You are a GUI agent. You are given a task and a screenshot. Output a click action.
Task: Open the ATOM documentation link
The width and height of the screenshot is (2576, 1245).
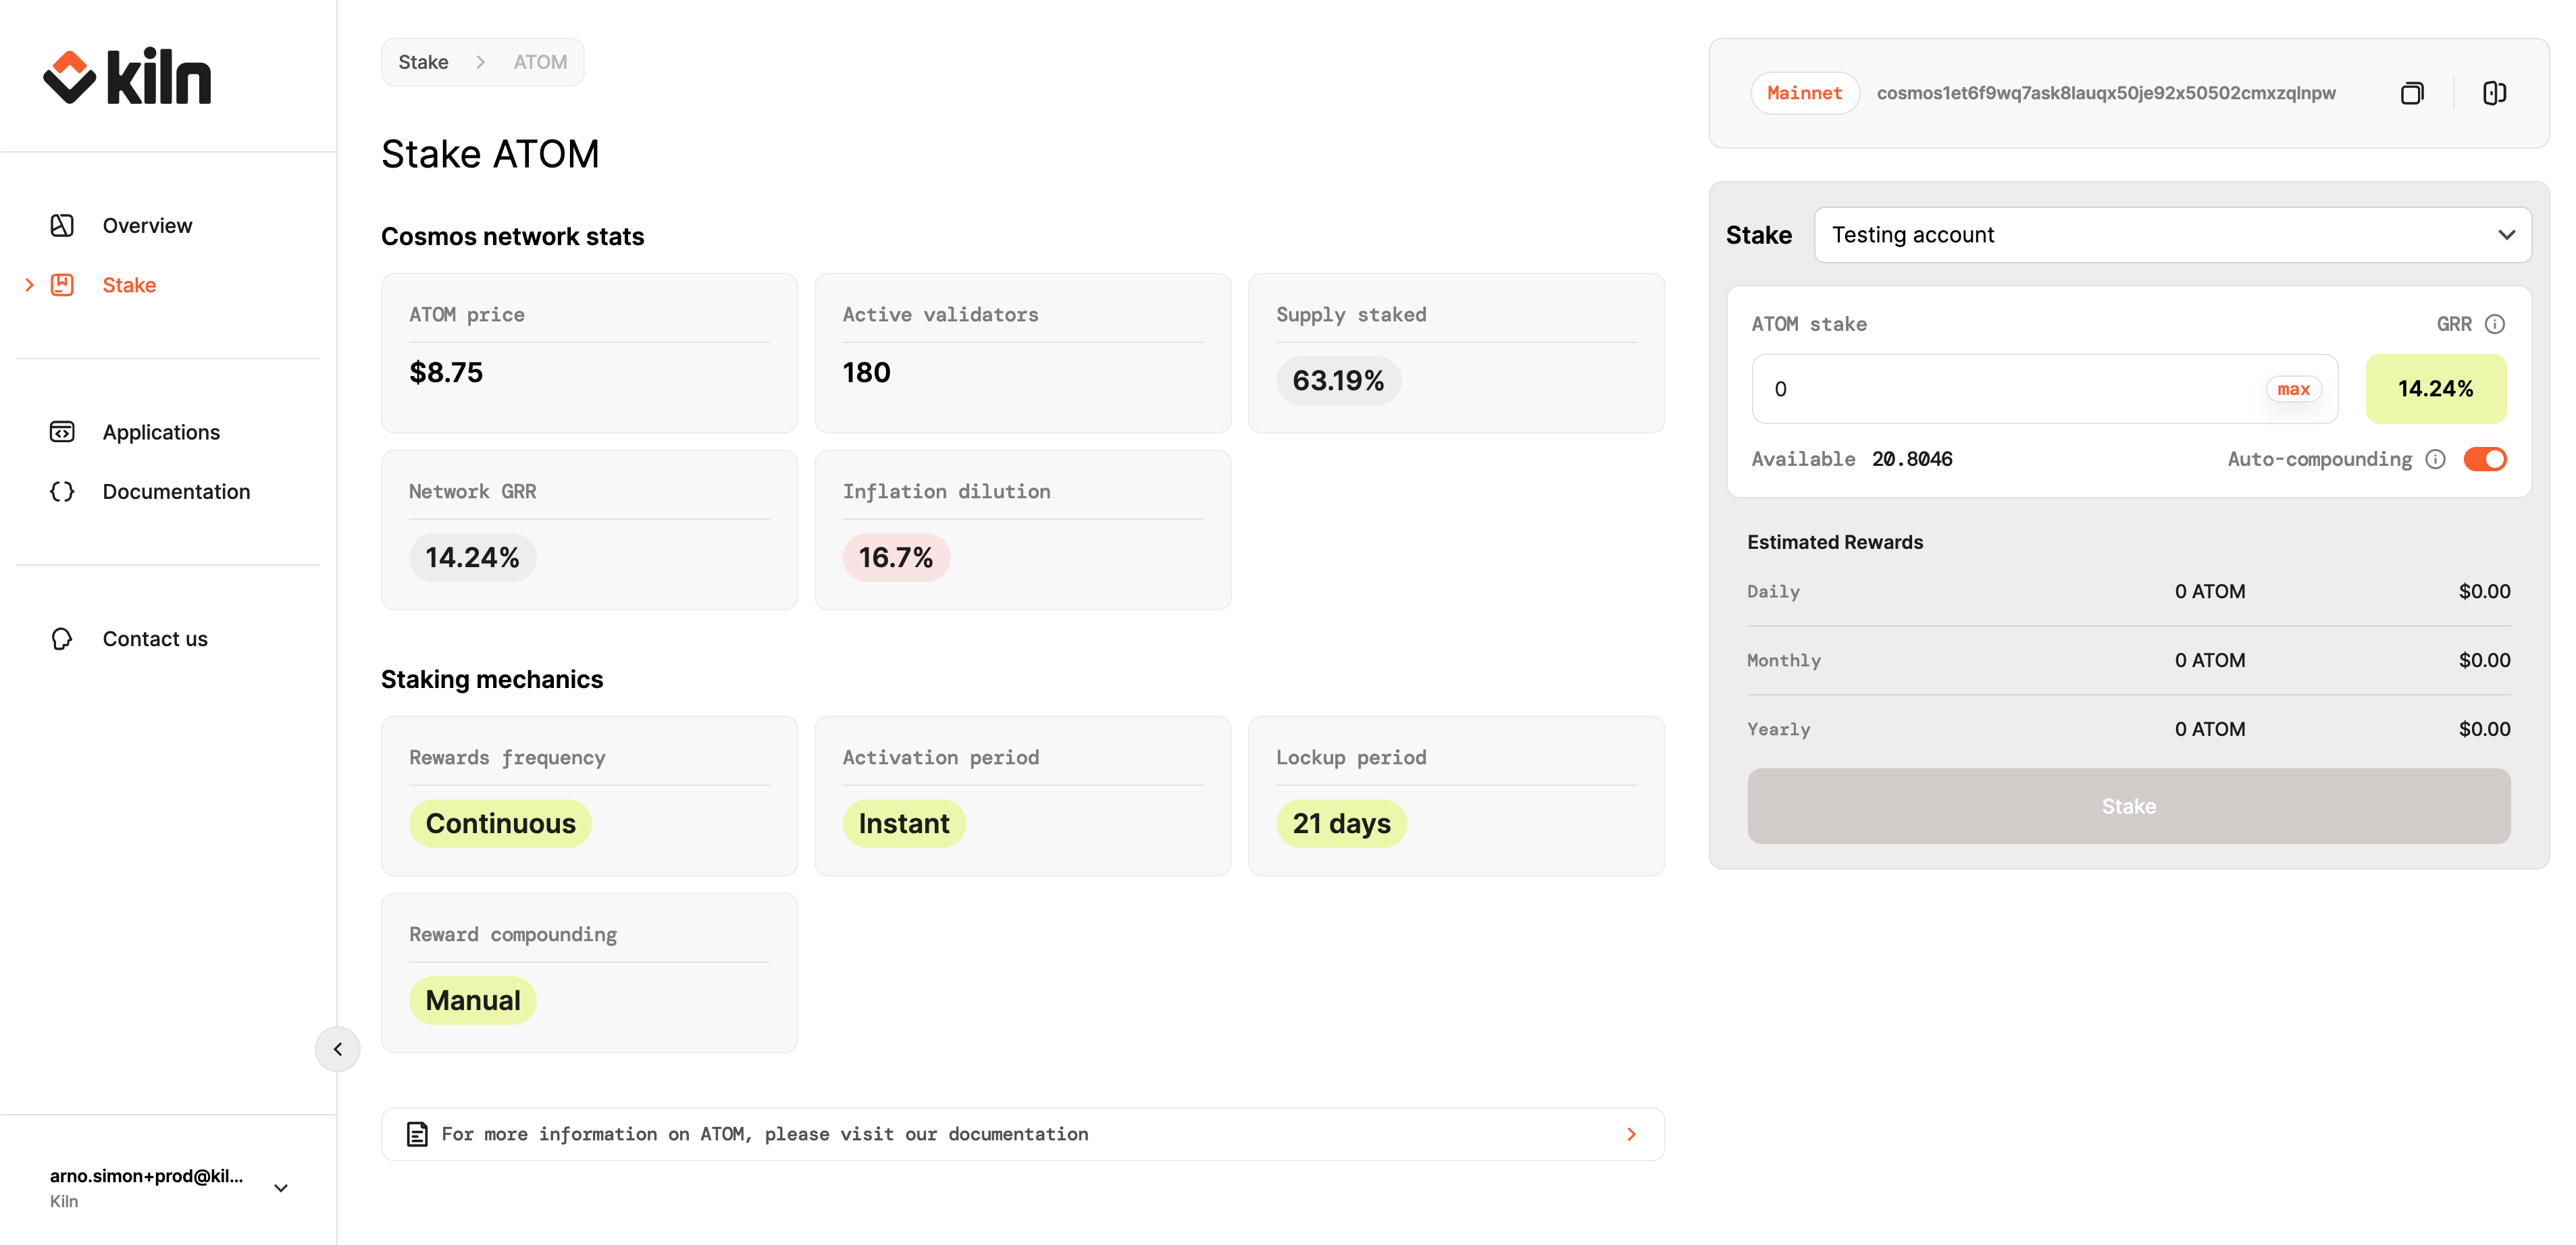(x=1022, y=1134)
